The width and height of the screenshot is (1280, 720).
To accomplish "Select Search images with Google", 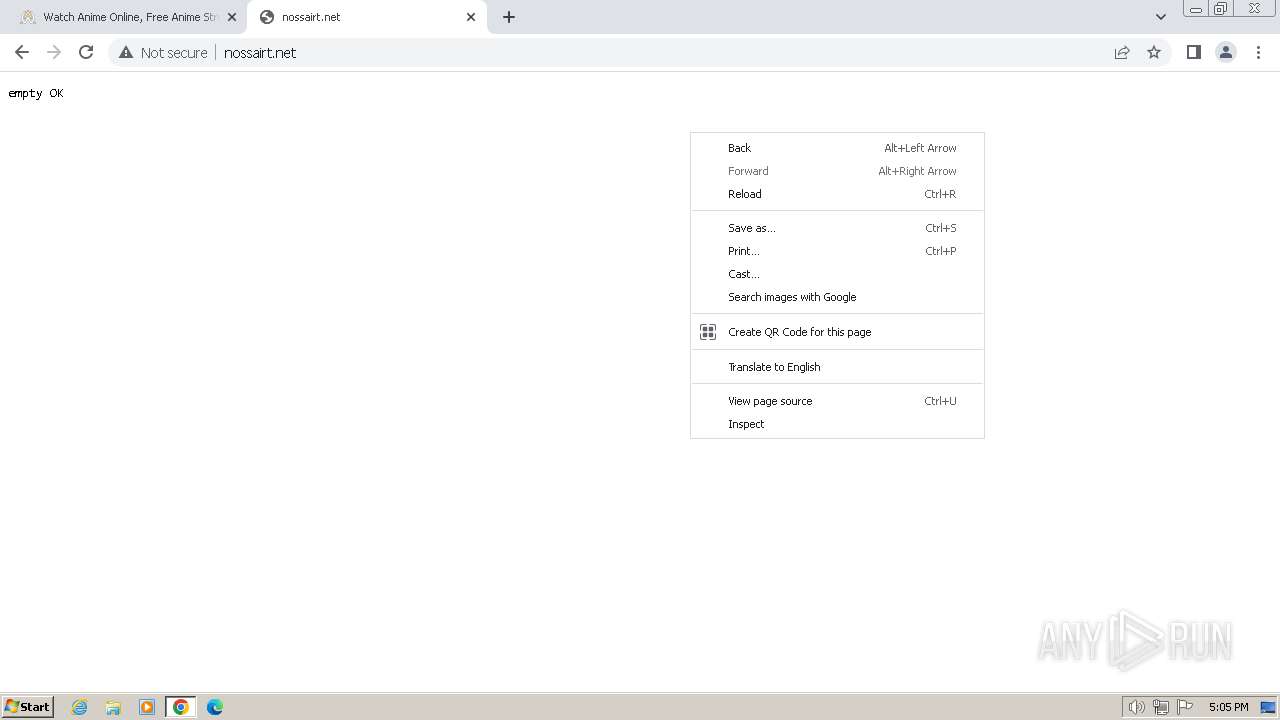I will [x=837, y=297].
